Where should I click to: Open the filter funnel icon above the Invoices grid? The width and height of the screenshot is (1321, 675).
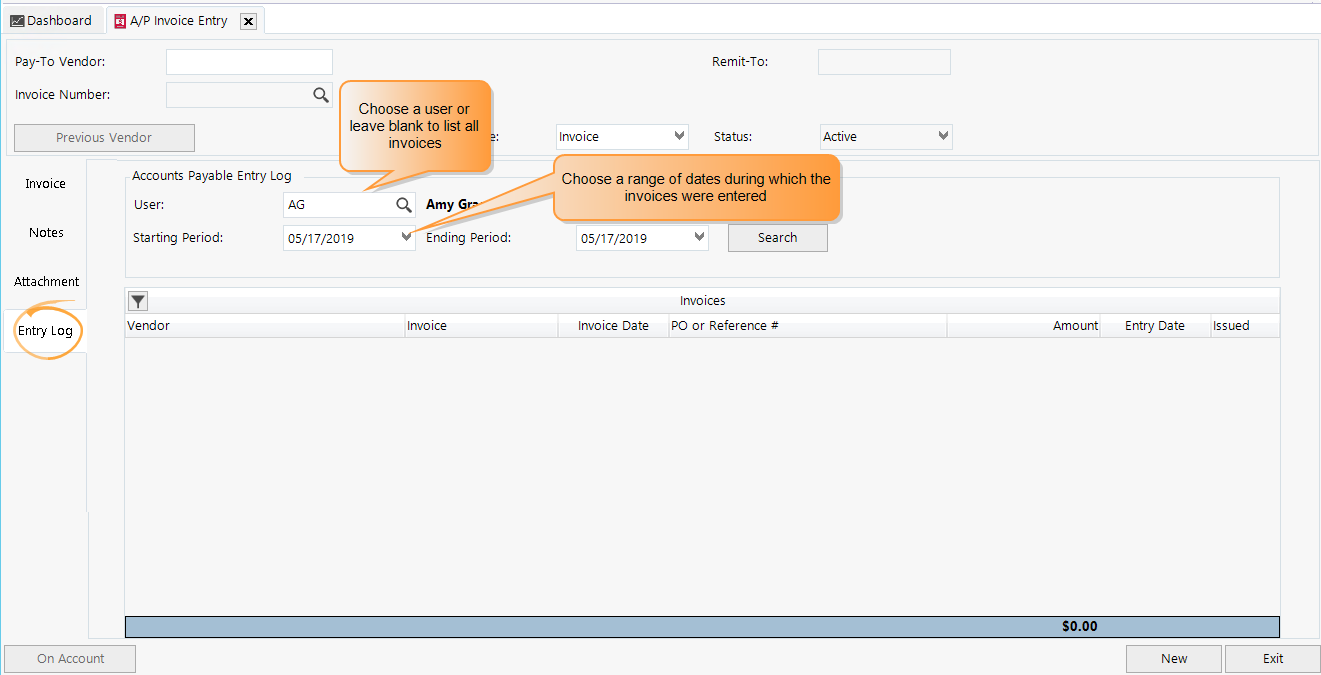(137, 300)
